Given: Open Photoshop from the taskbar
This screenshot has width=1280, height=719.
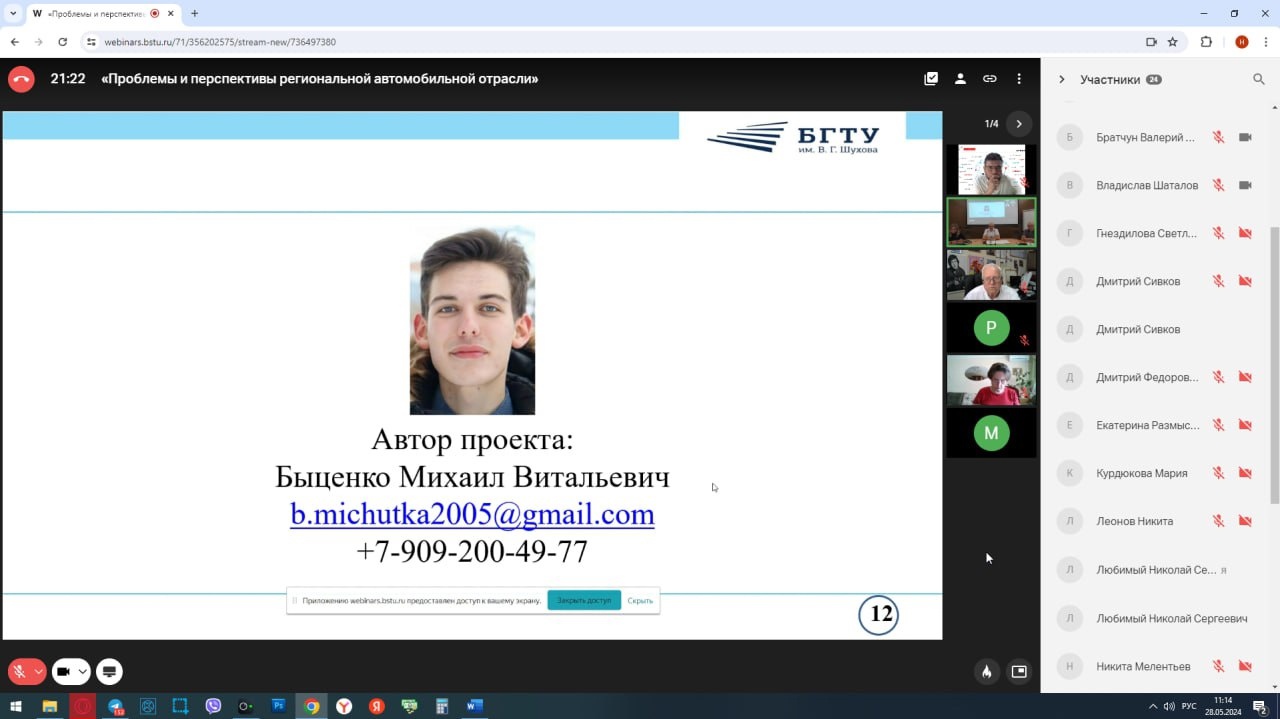Looking at the screenshot, I should (x=279, y=706).
